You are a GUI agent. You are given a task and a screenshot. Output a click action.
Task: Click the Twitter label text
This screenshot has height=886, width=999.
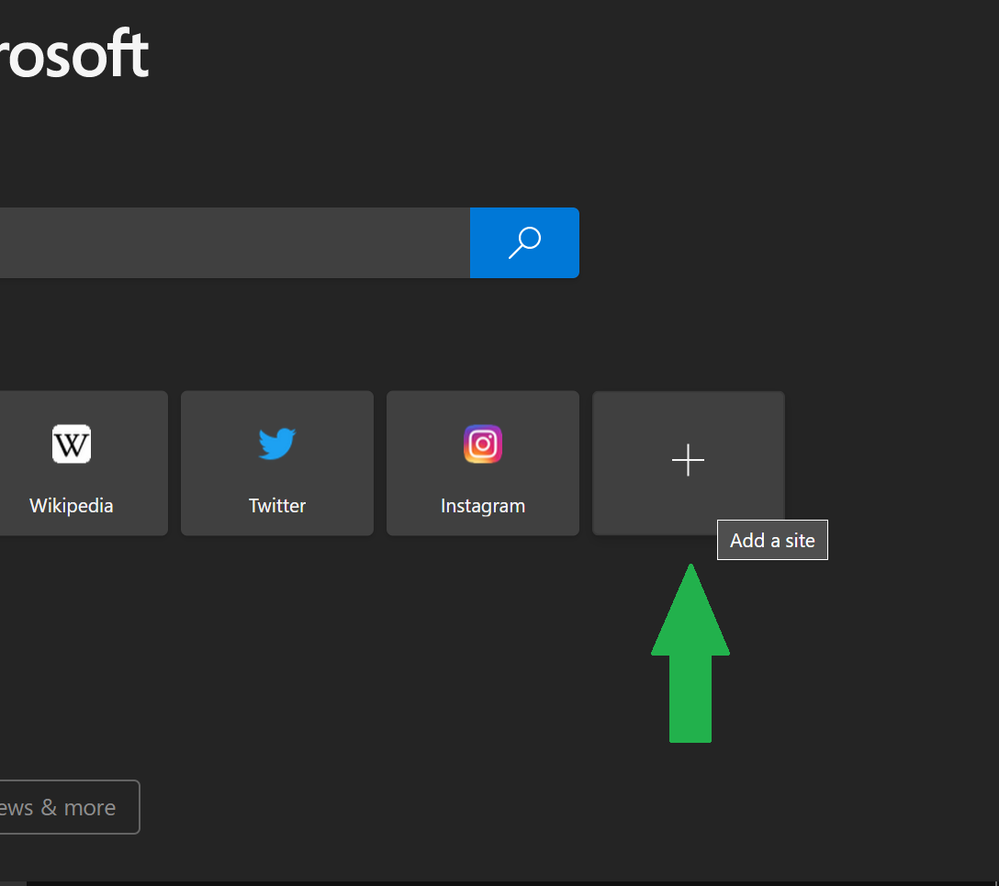coord(277,505)
